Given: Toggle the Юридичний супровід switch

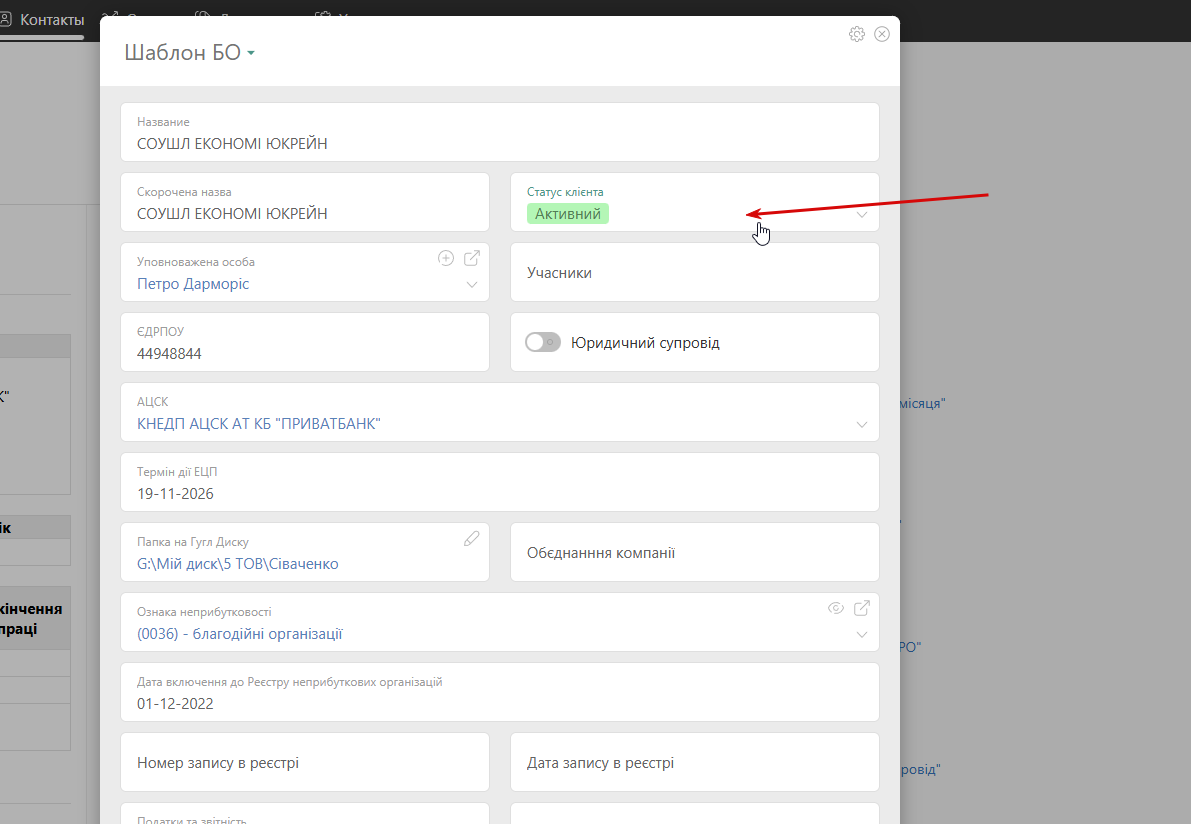Looking at the screenshot, I should click(x=543, y=343).
